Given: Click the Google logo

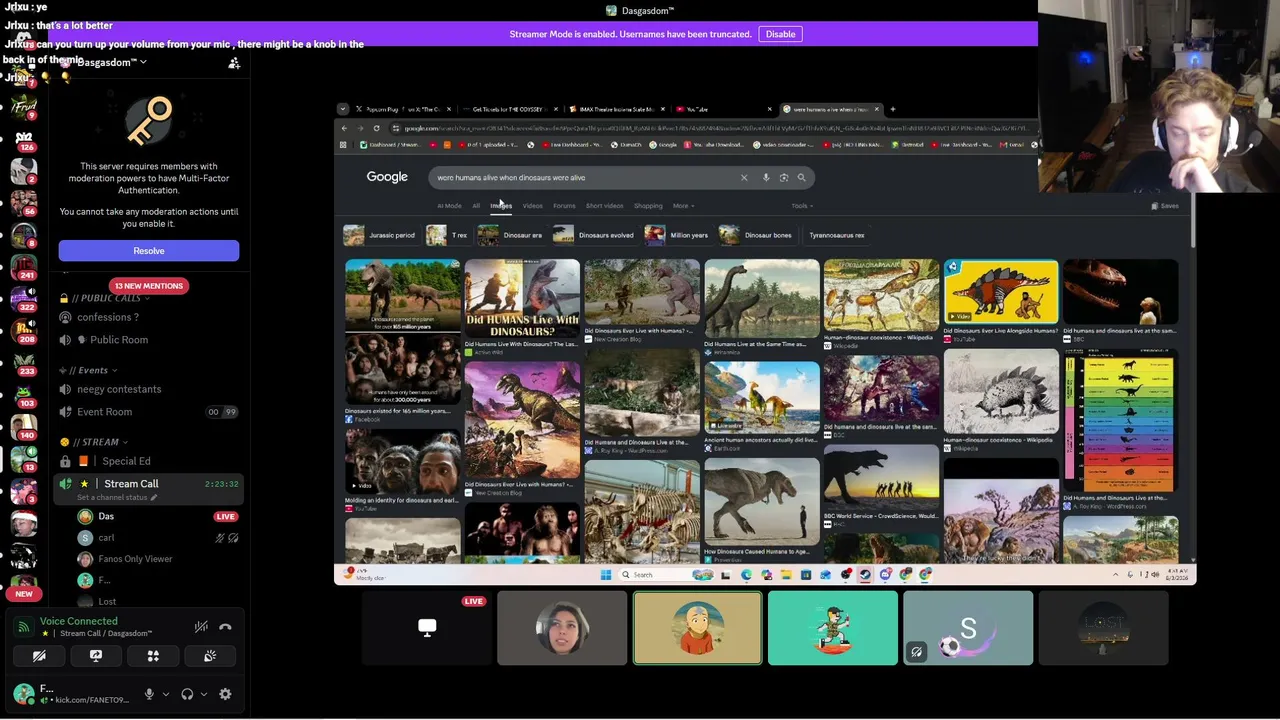Looking at the screenshot, I should 387,177.
